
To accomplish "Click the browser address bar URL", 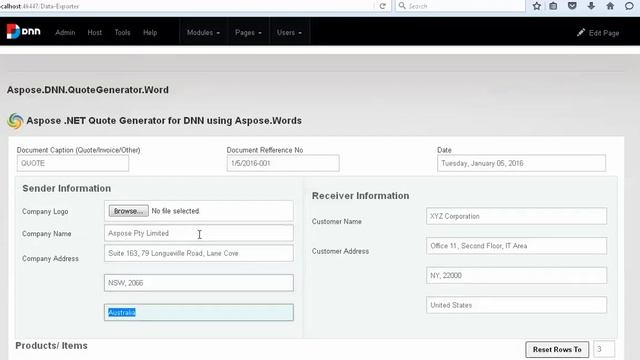I will 40,6.
